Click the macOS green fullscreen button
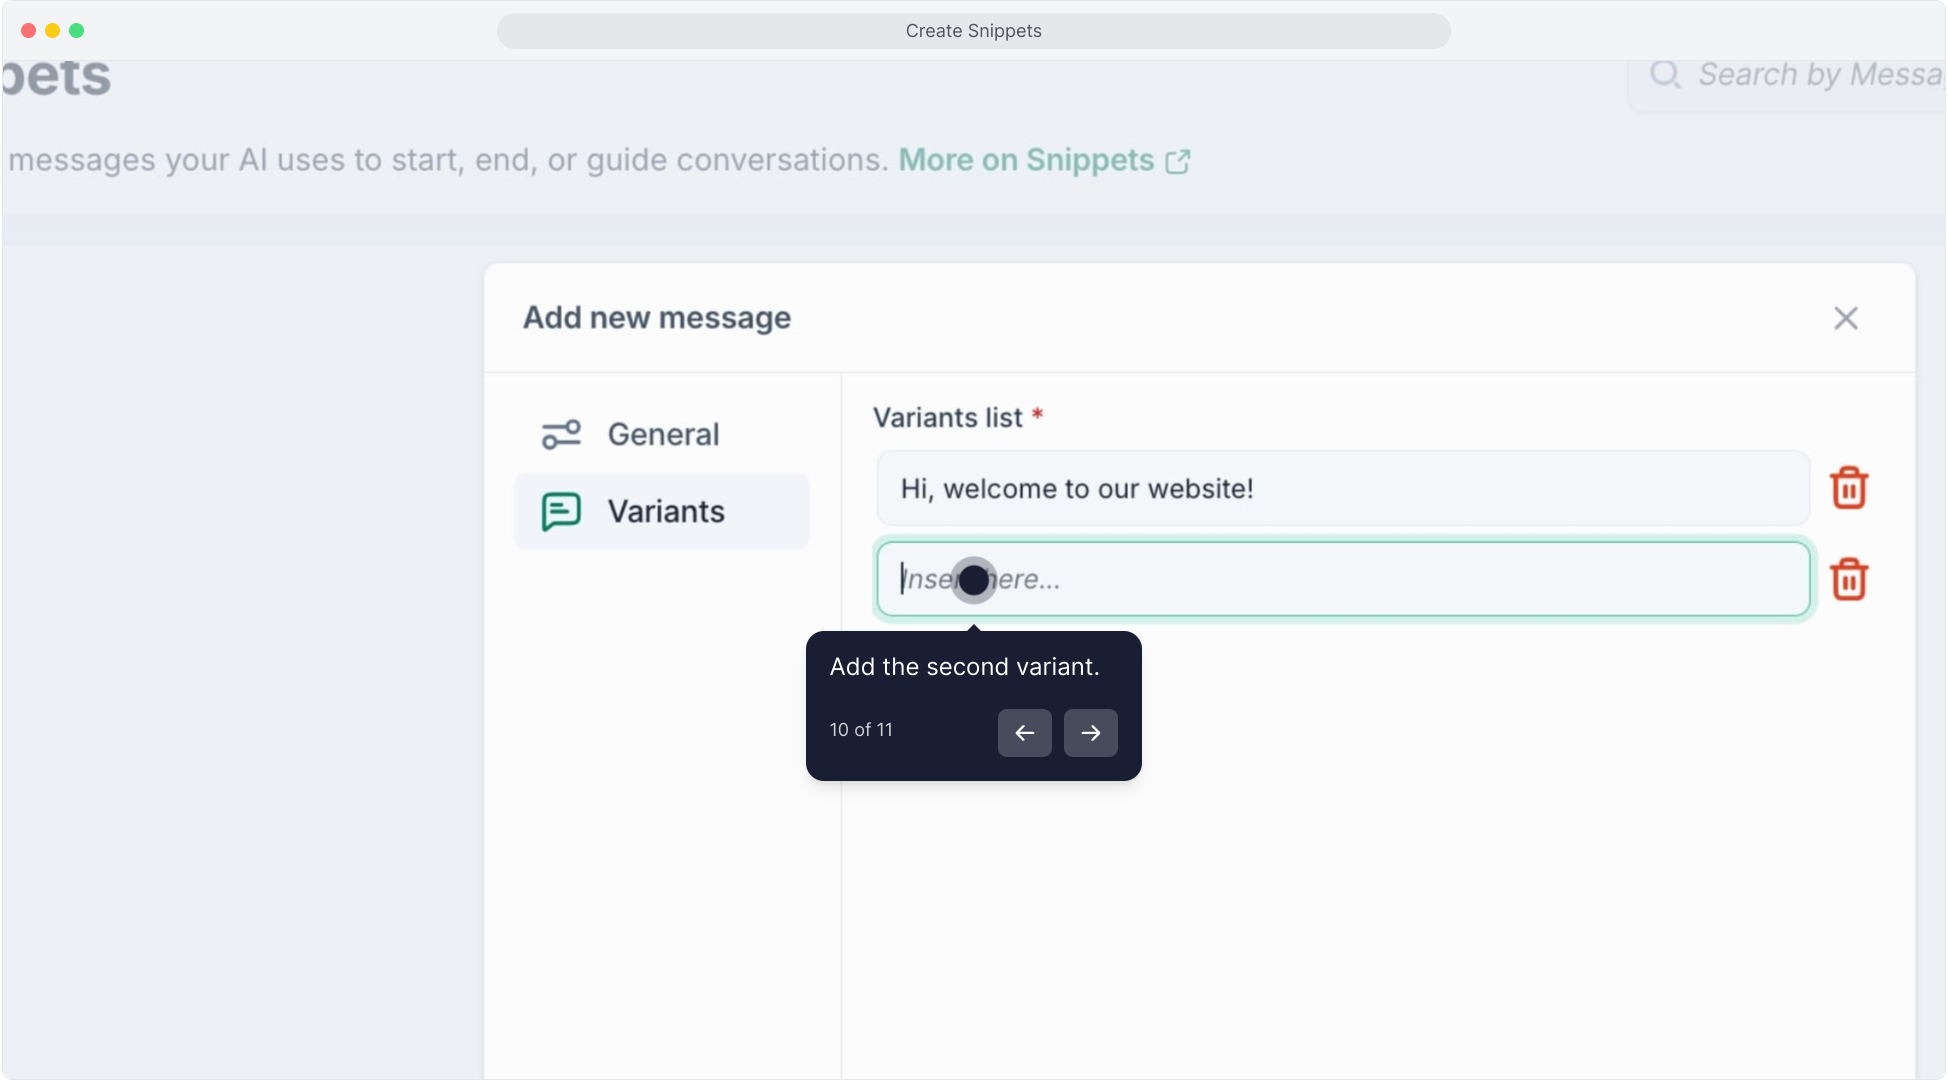This screenshot has height=1080, width=1948. tap(76, 31)
